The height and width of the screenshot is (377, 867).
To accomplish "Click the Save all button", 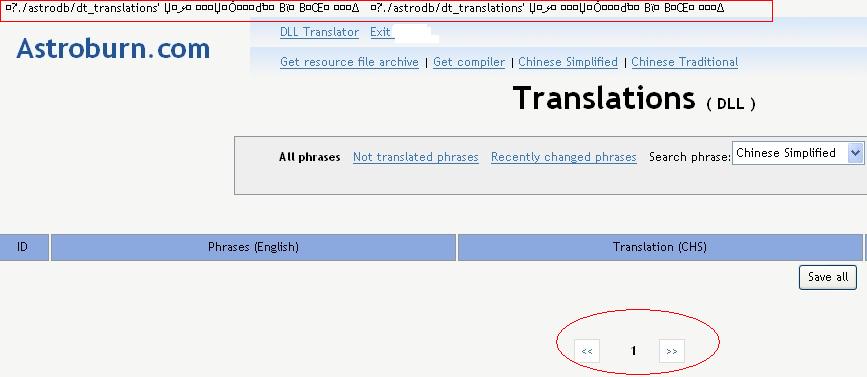I will pyautogui.click(x=828, y=277).
